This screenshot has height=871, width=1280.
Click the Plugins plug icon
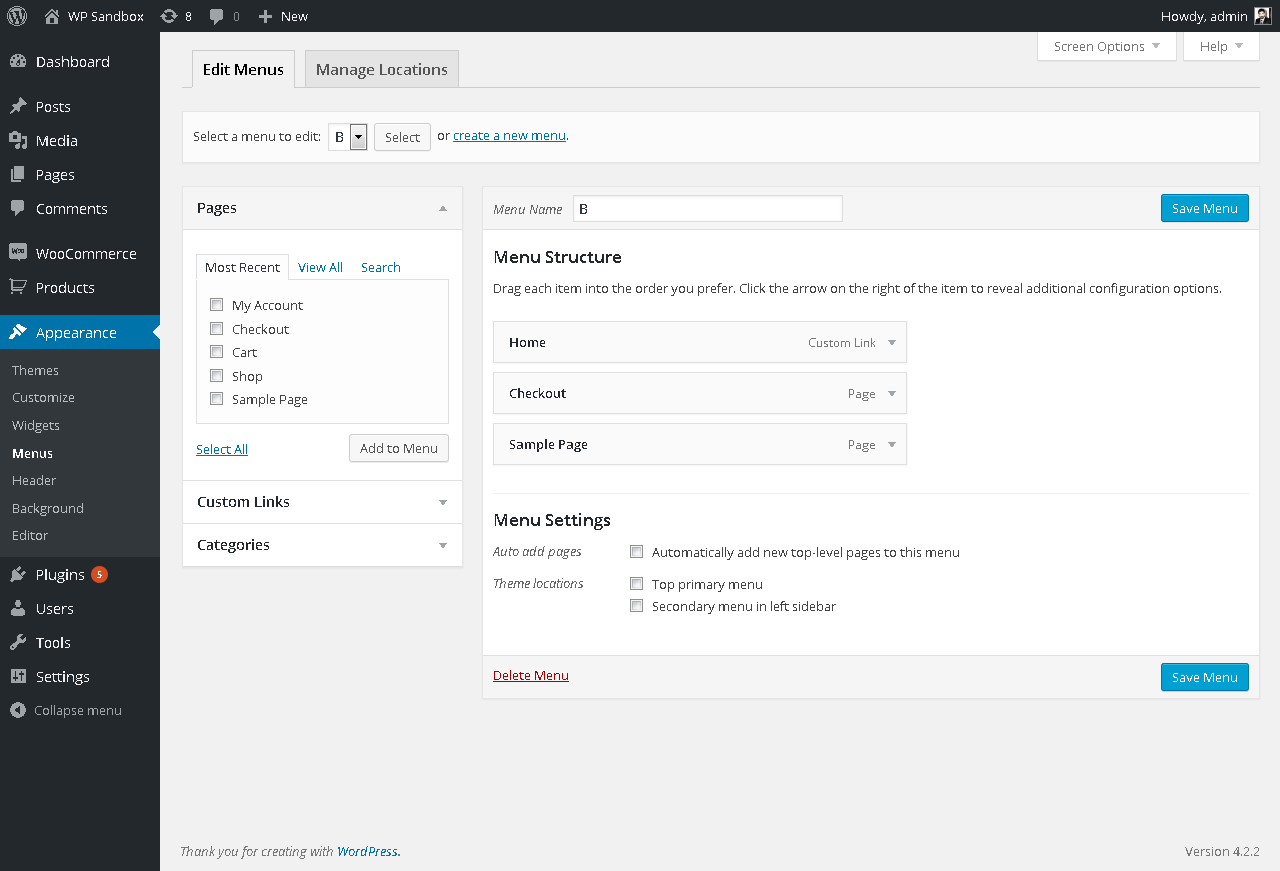(x=18, y=574)
